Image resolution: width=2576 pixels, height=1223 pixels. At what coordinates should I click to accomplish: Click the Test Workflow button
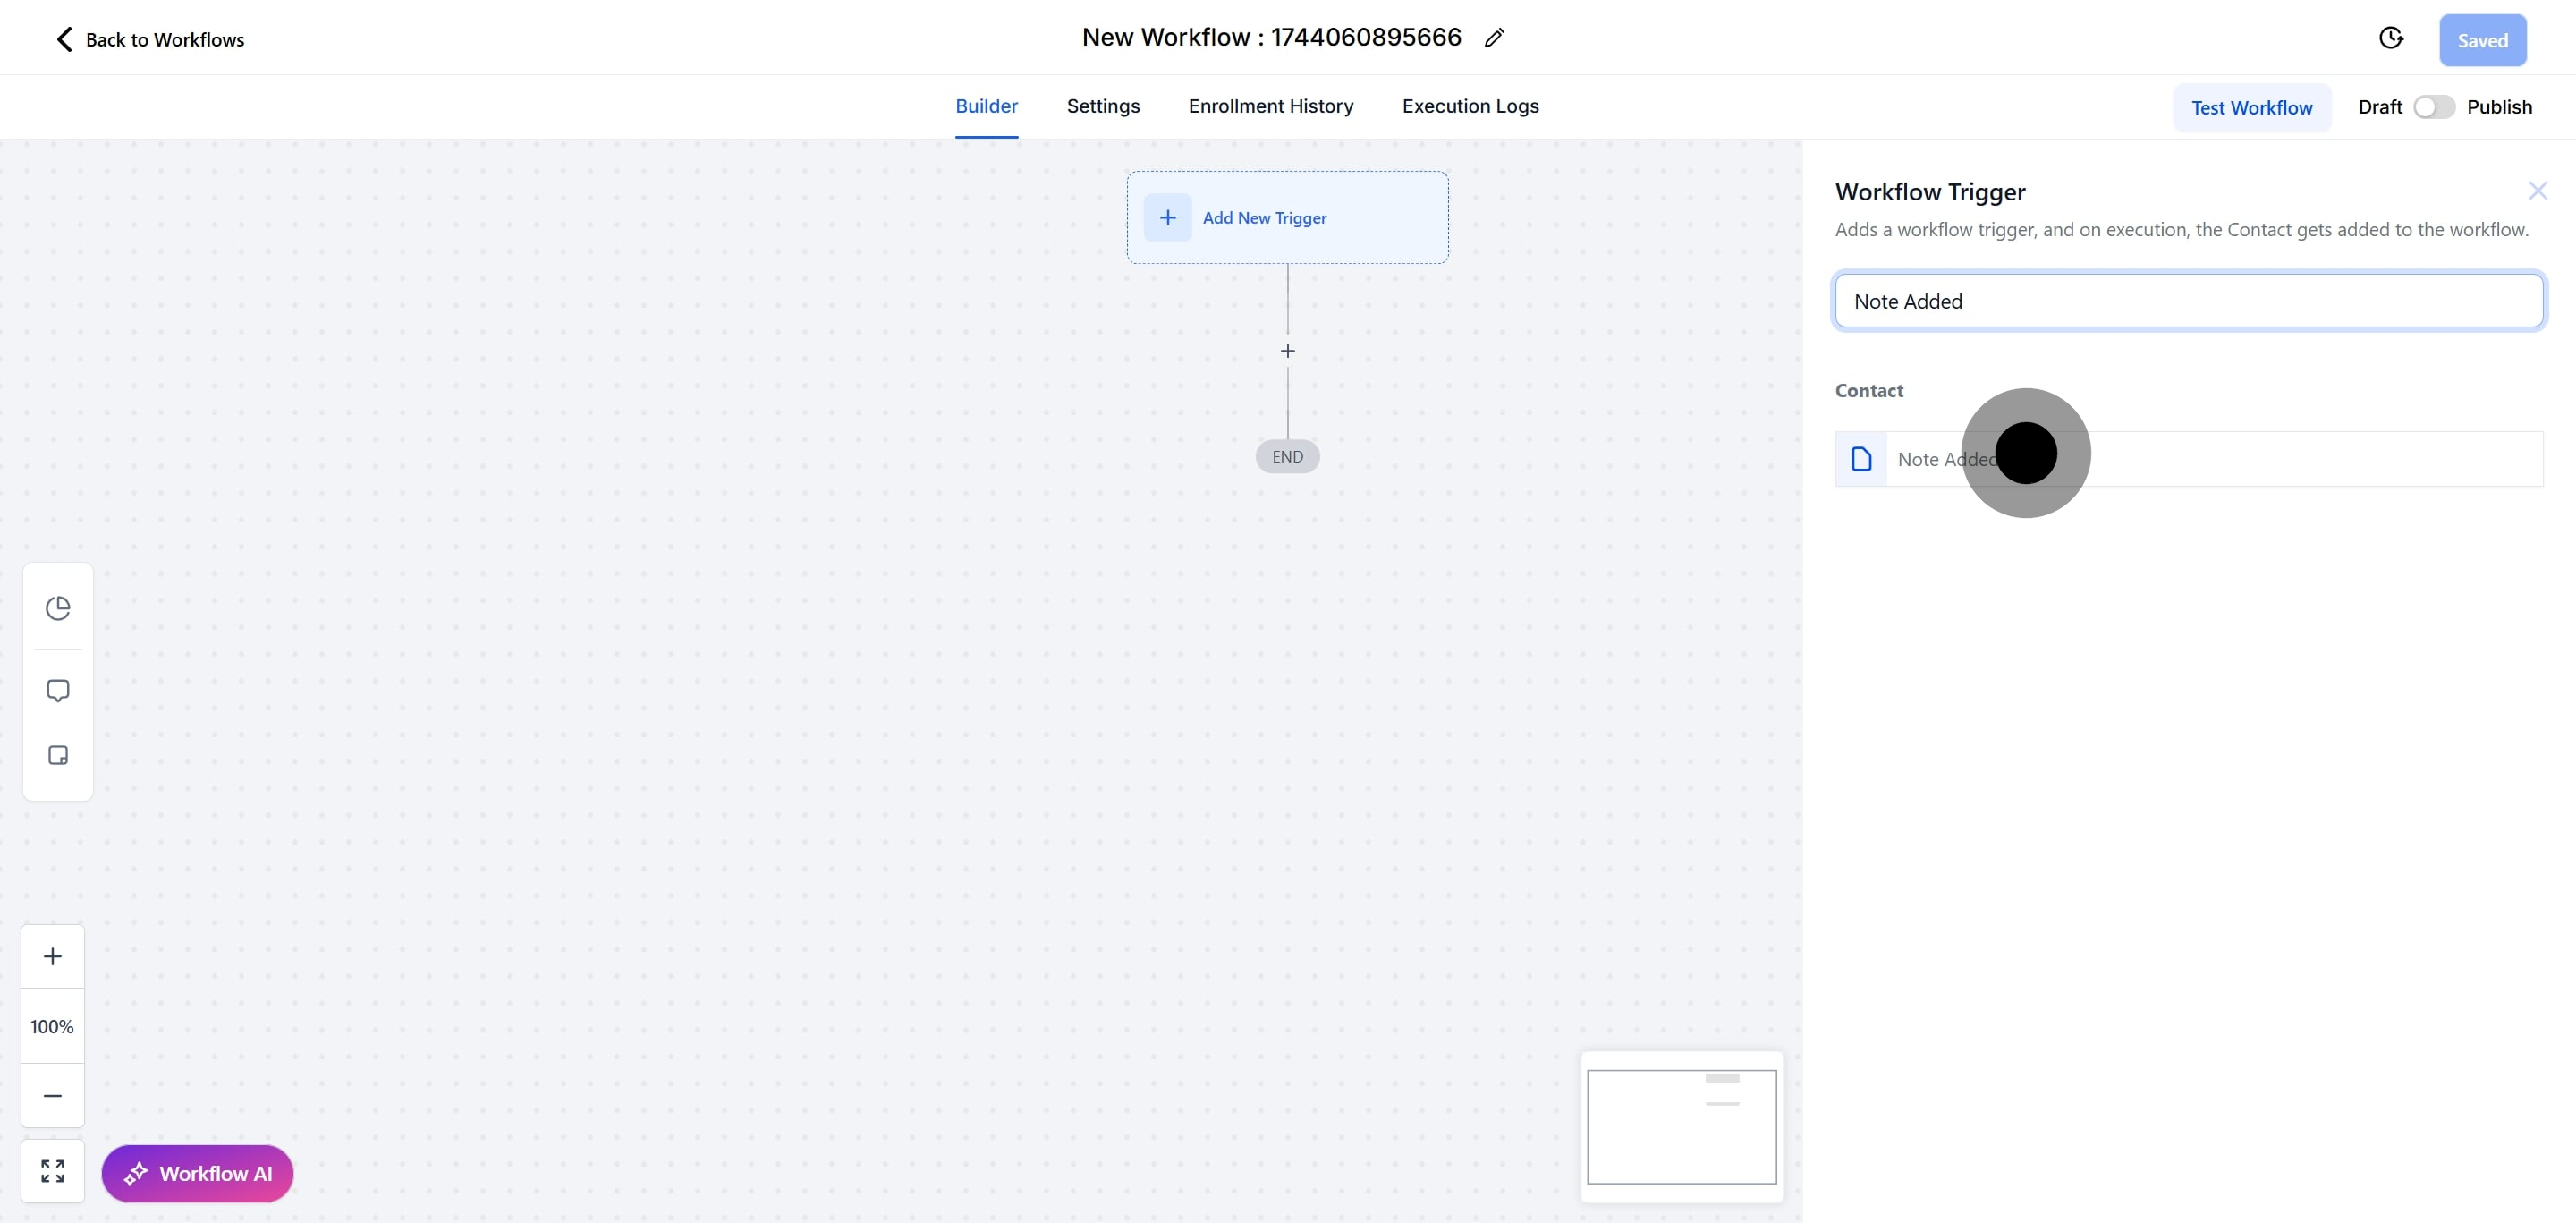[x=2251, y=108]
